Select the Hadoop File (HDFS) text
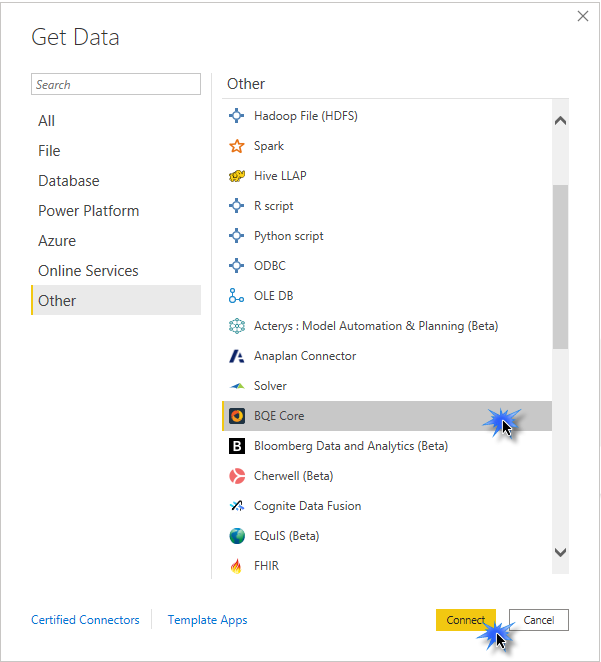The image size is (601, 662). coord(306,116)
